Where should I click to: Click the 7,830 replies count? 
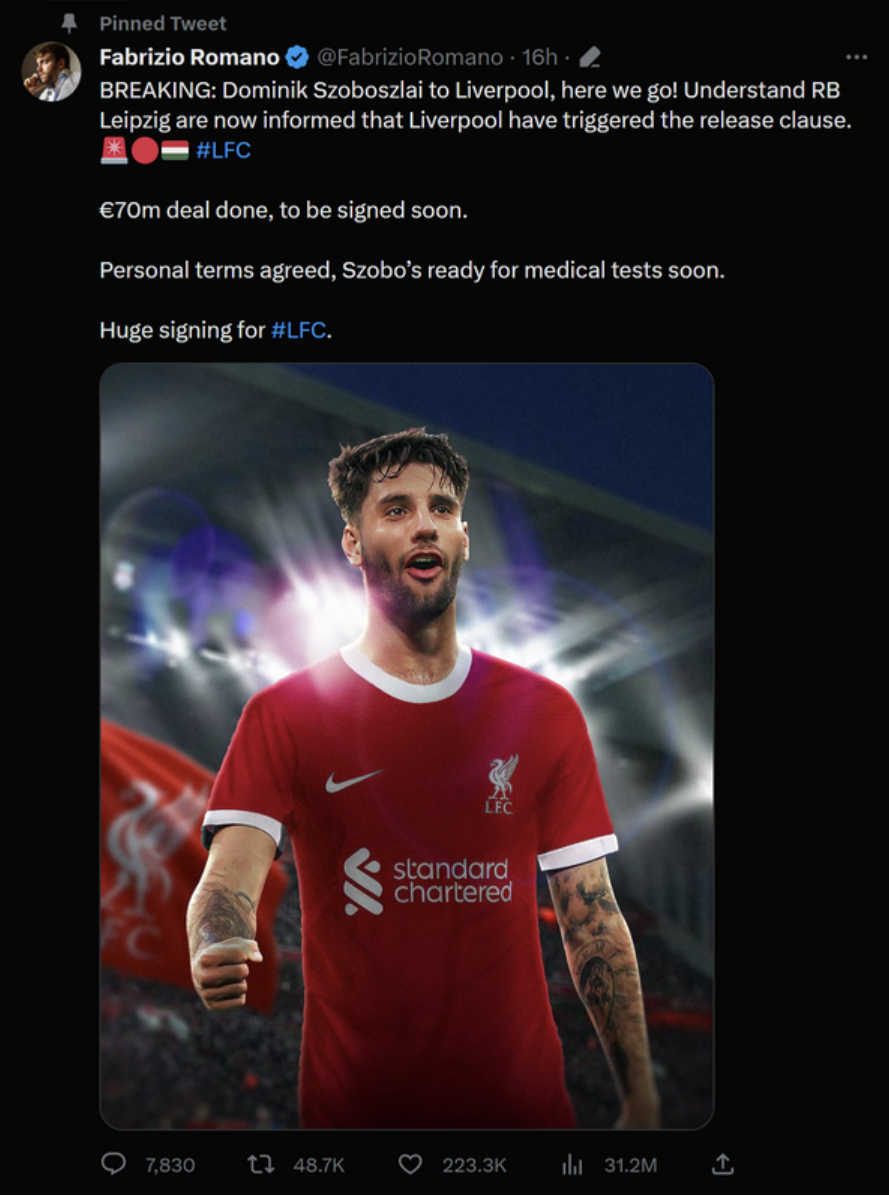[170, 1165]
